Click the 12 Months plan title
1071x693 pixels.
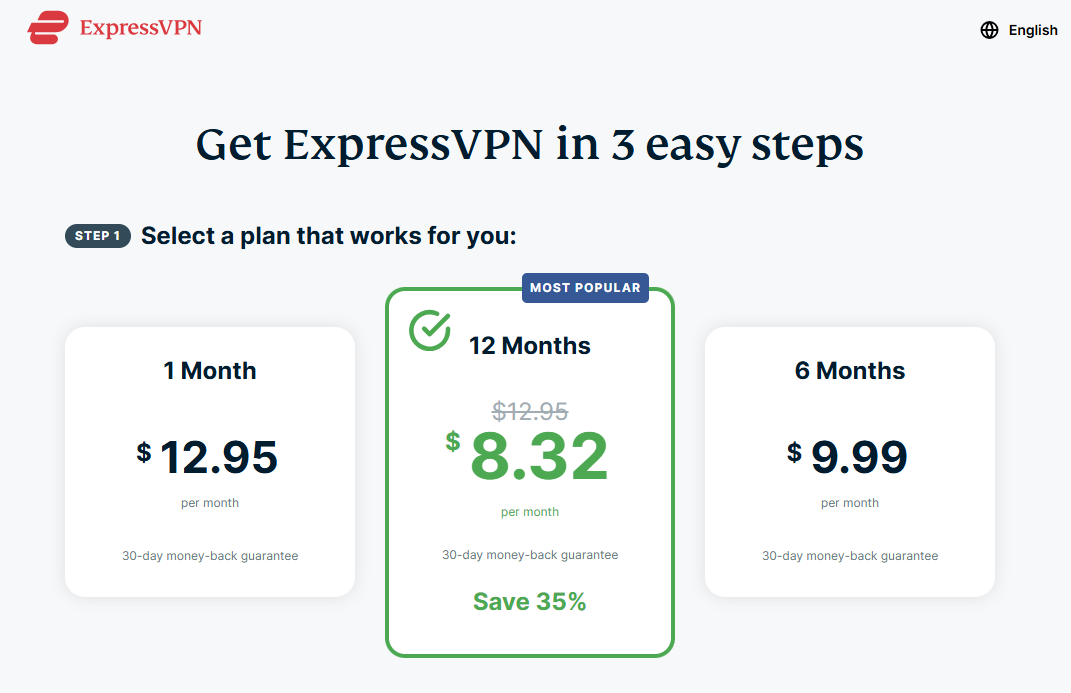pos(529,345)
